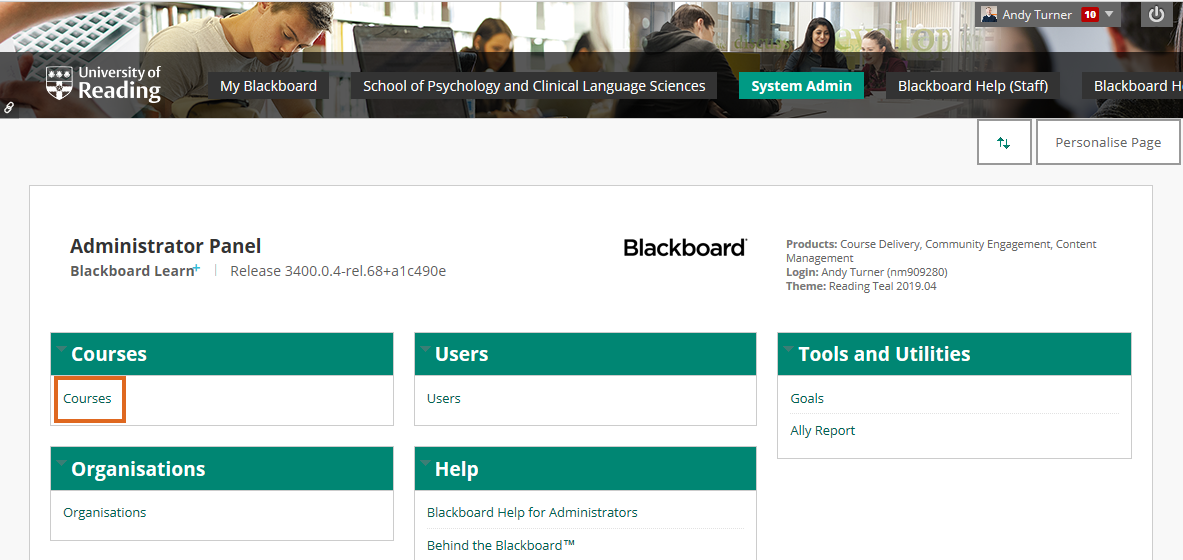This screenshot has width=1183, height=560.
Task: Click the Personalise Page button
Action: (x=1108, y=143)
